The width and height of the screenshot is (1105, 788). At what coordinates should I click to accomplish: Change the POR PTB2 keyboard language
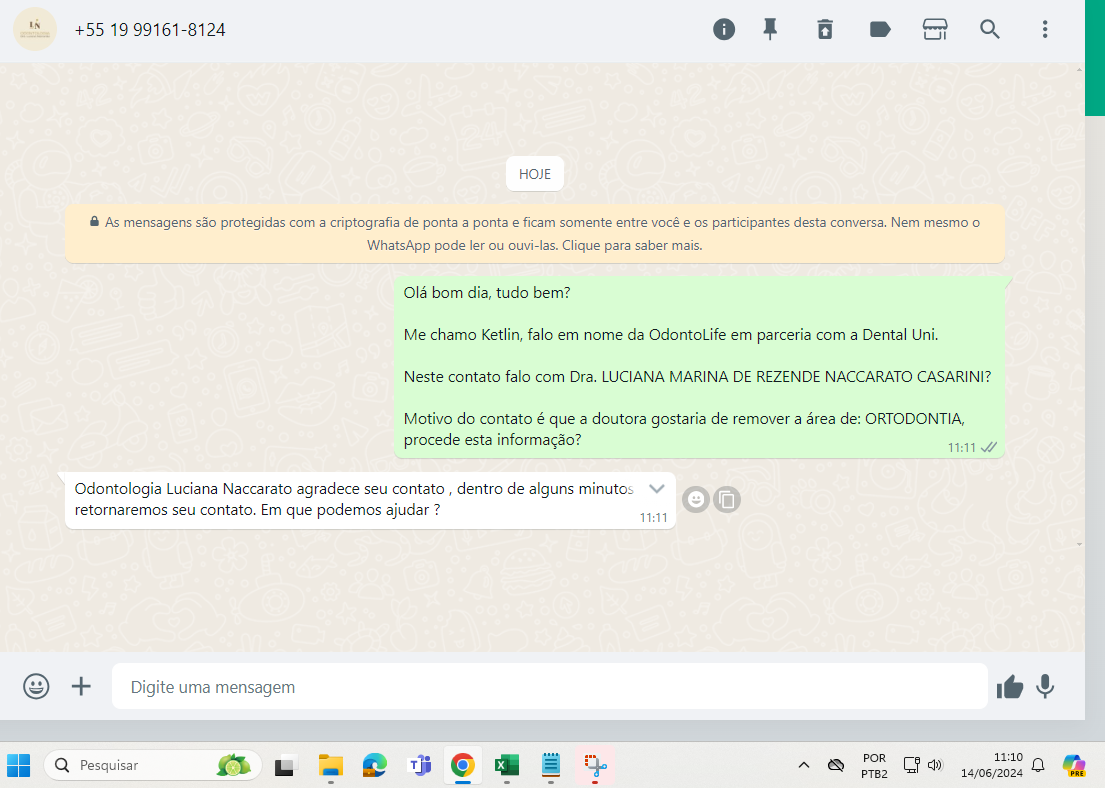click(875, 765)
